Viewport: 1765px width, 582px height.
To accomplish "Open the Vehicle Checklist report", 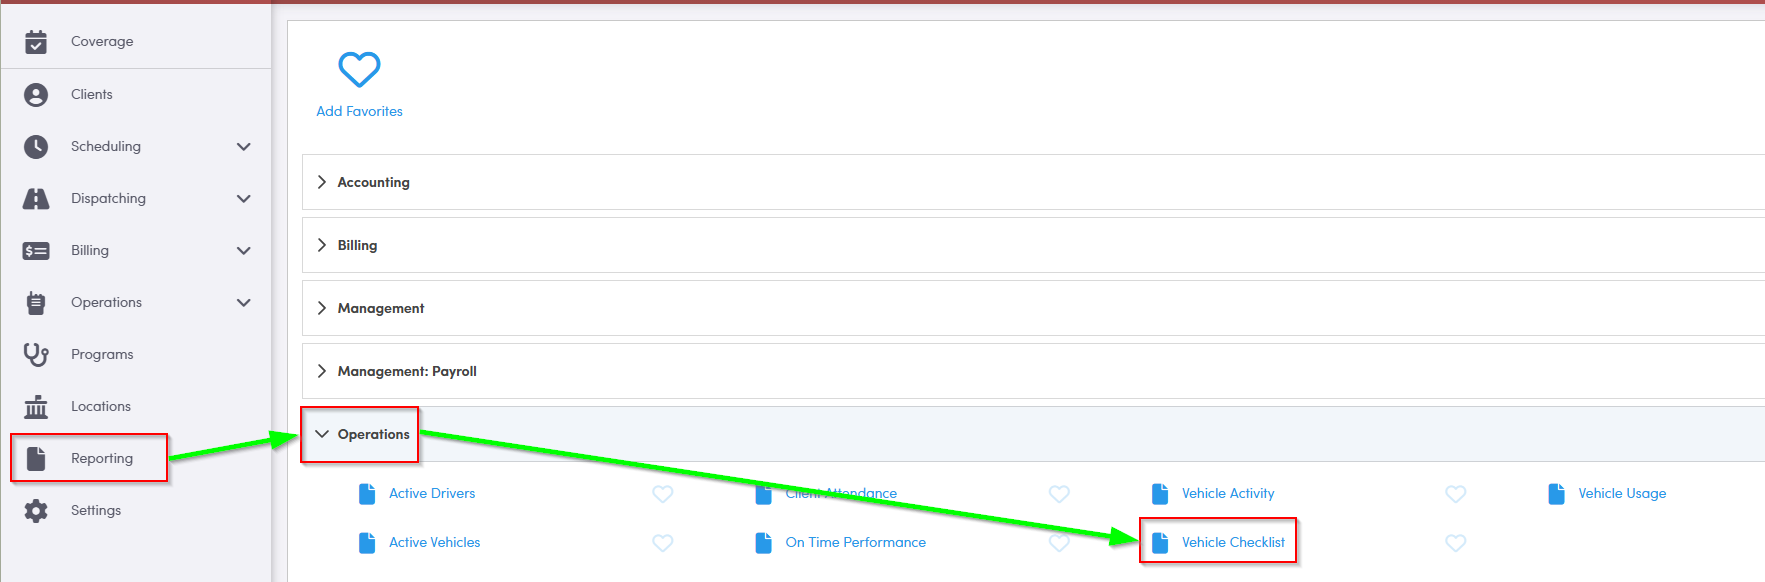I will click(1233, 542).
